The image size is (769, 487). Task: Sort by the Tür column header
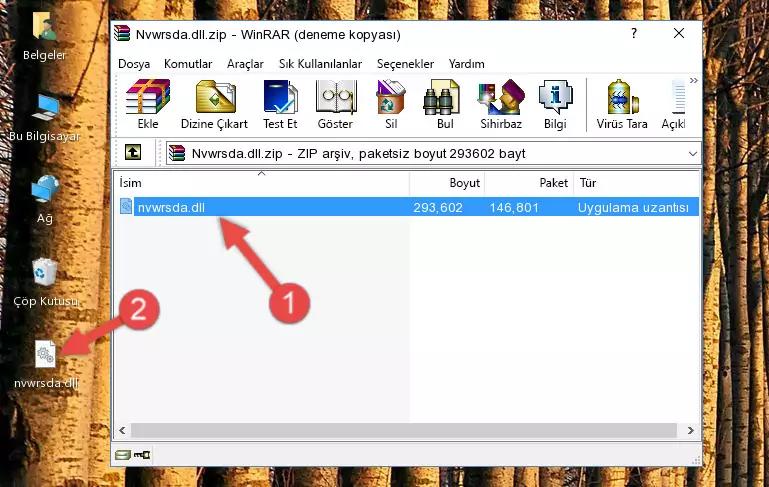click(636, 182)
